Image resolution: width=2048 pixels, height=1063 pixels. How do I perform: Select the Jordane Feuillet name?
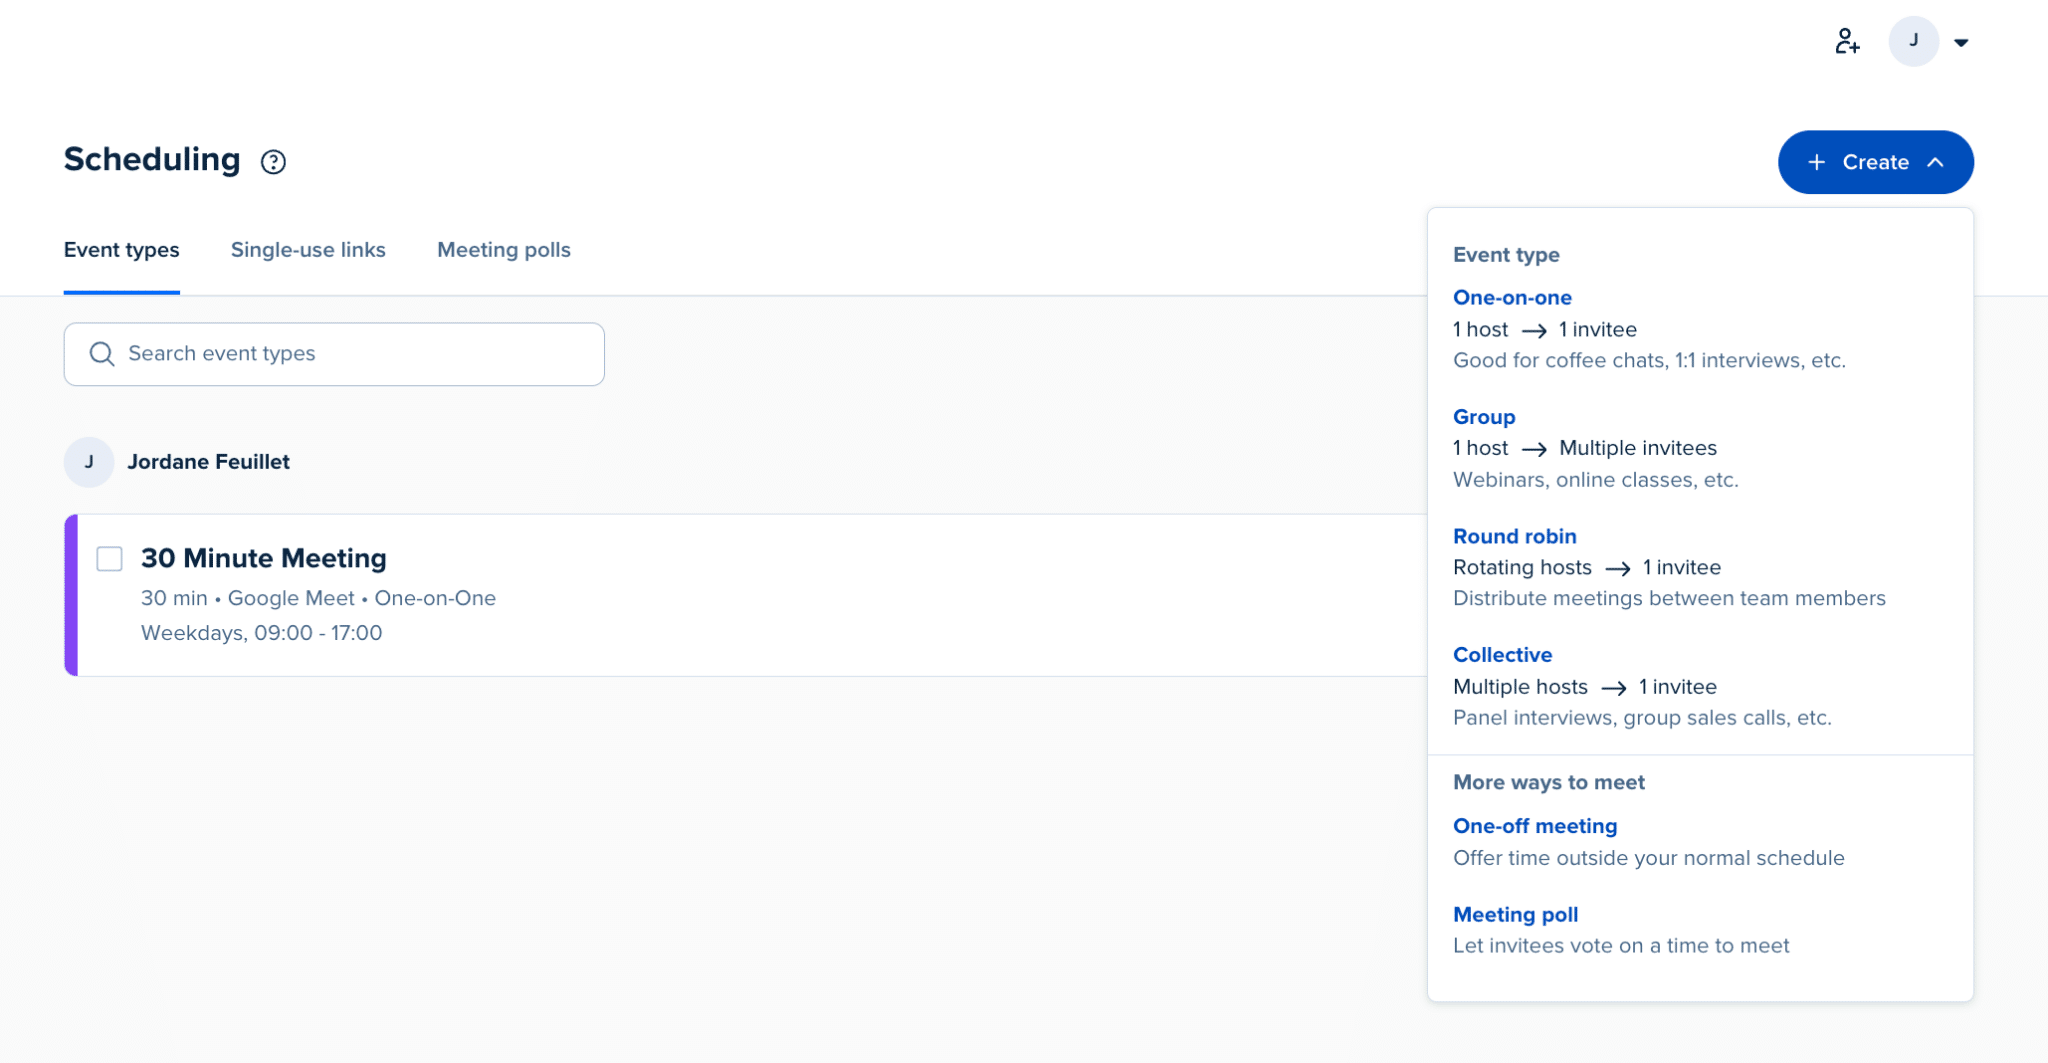pos(208,462)
